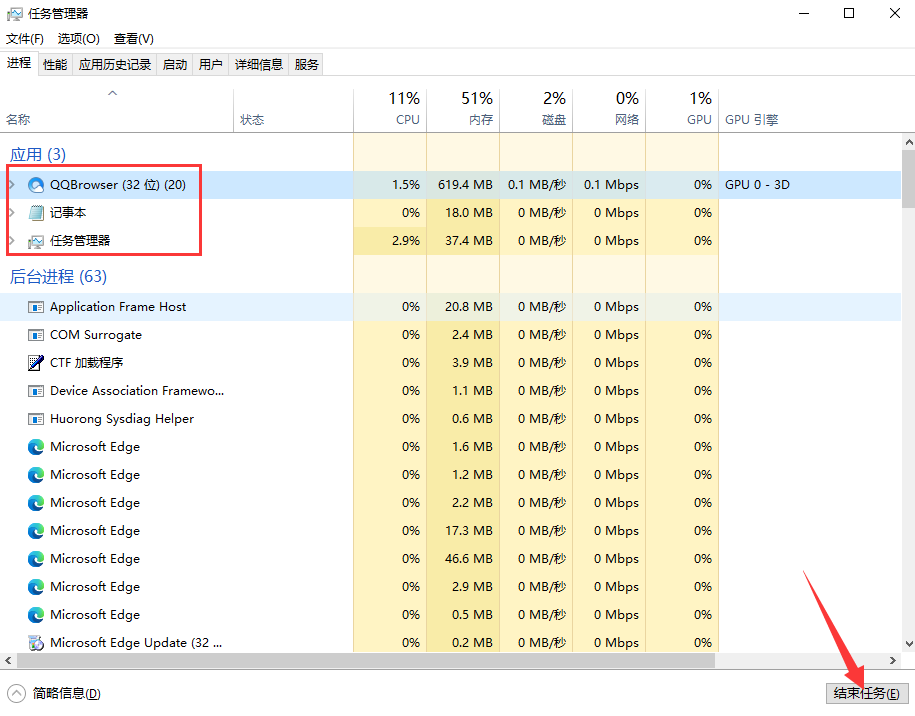915x716 pixels.
Task: Click the 结束任务(E) button
Action: tap(867, 693)
